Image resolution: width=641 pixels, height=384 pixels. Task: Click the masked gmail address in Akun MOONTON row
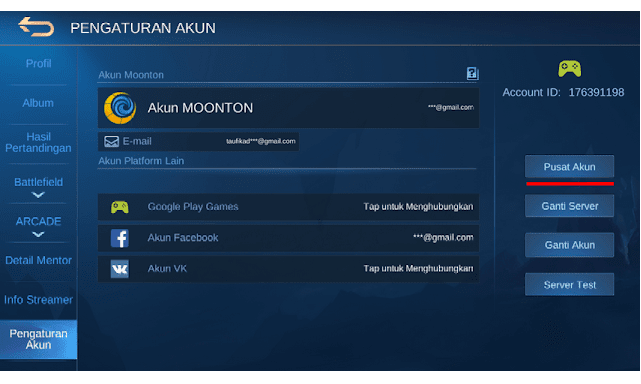(x=450, y=108)
